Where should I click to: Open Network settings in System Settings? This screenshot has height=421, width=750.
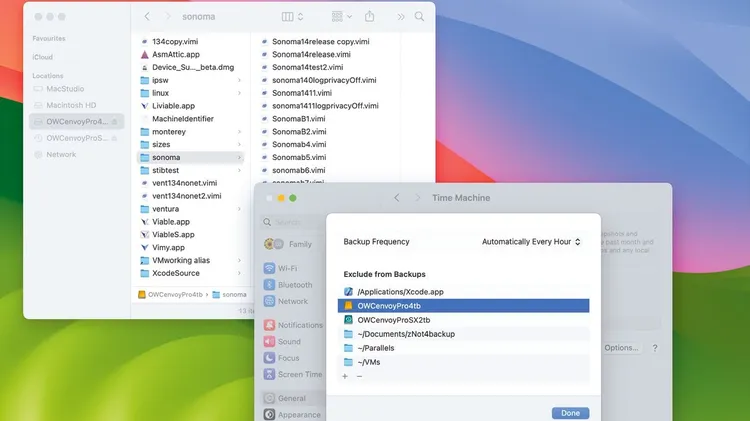[x=292, y=301]
